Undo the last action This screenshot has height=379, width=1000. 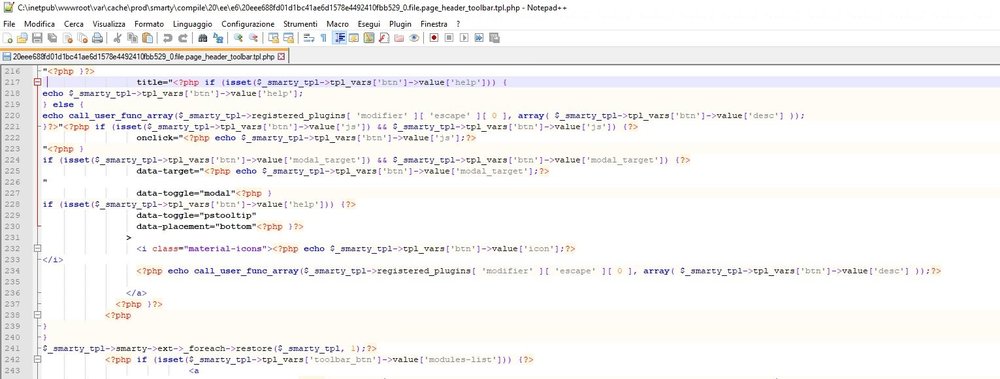tap(168, 38)
